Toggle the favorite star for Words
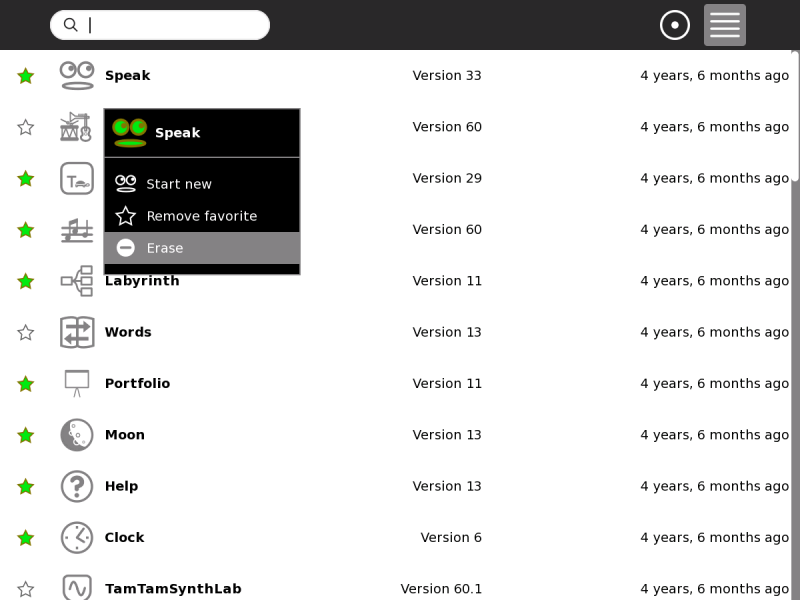Viewport: 800px width, 600px height. 26,332
